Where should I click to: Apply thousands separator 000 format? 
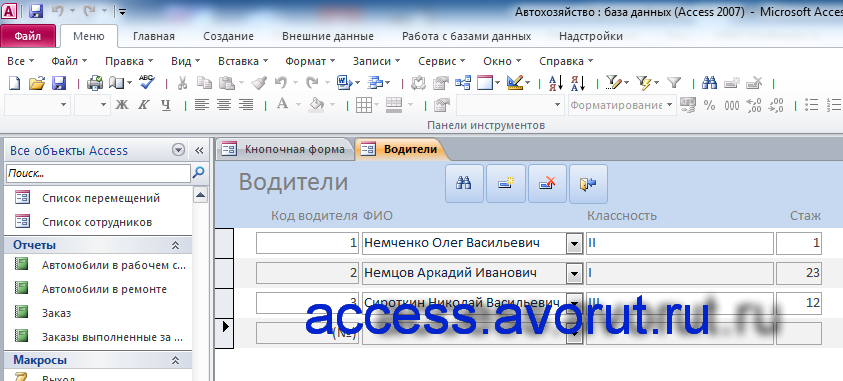pyautogui.click(x=732, y=105)
